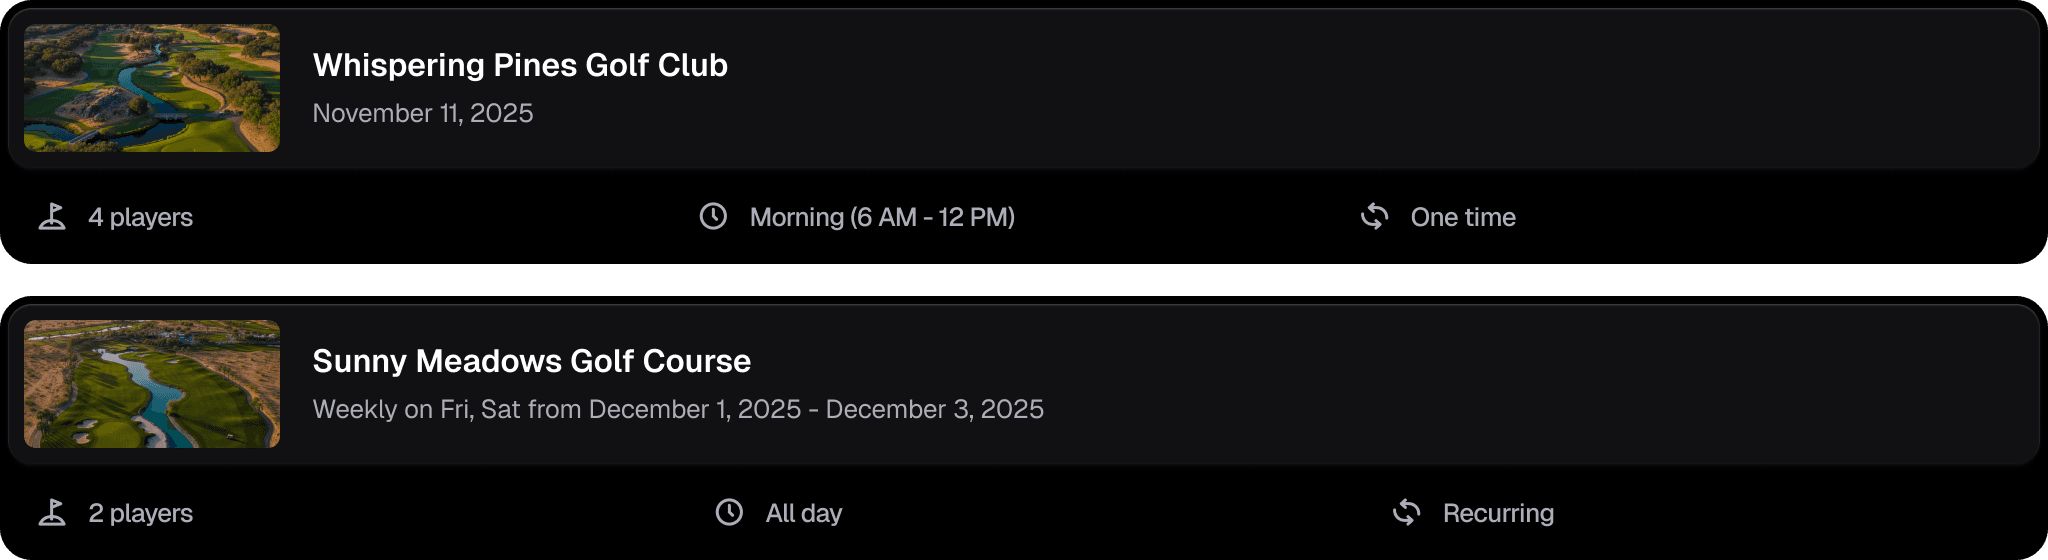The image size is (2048, 560).
Task: Open the Whispering Pines course thumbnail
Action: (x=152, y=88)
